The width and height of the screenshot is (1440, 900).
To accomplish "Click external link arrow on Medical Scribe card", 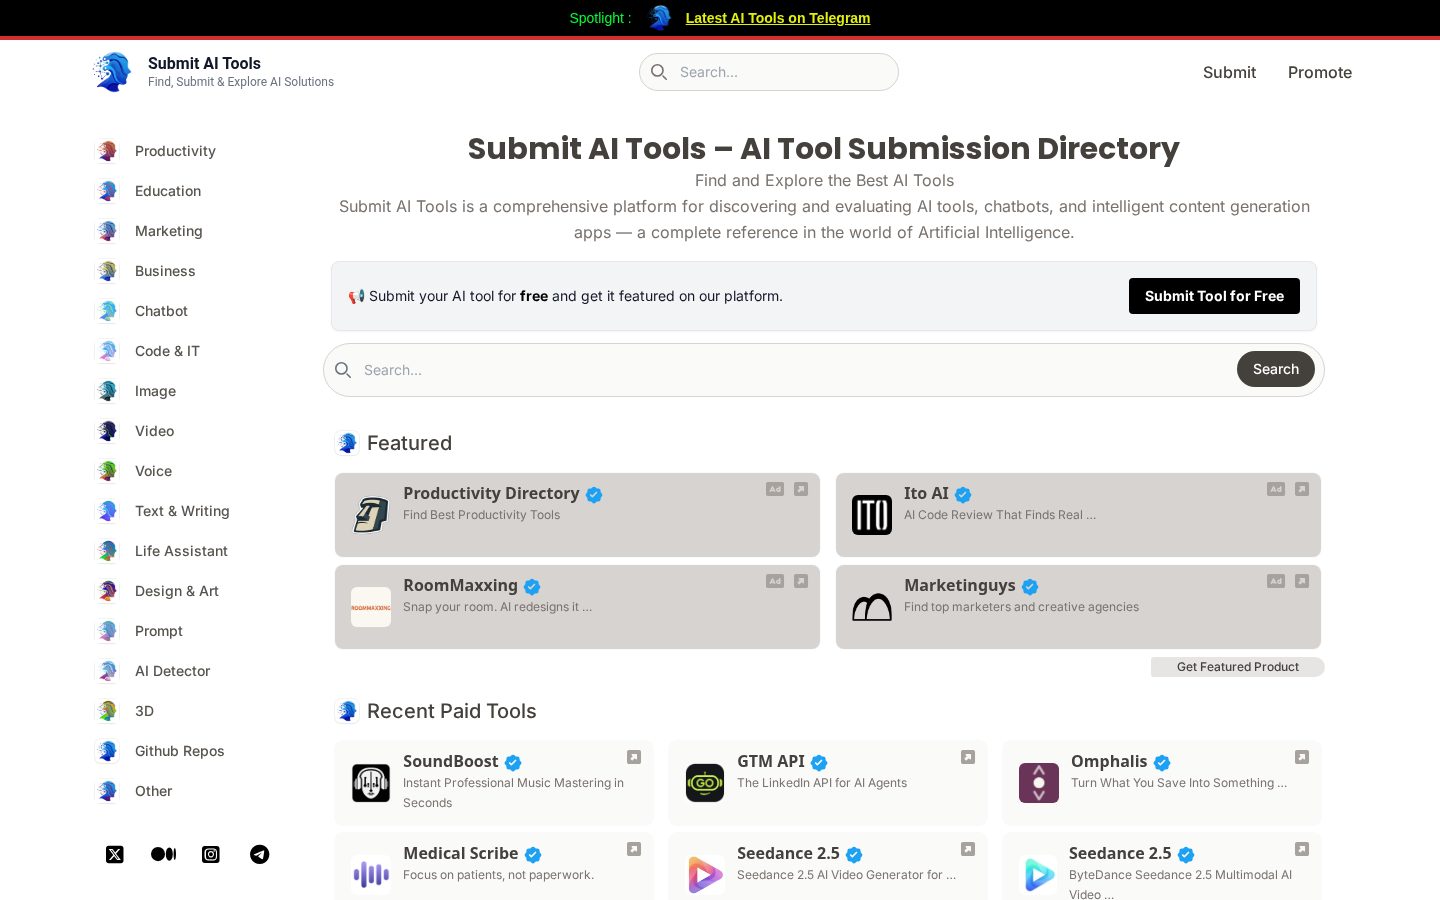I will (x=634, y=849).
